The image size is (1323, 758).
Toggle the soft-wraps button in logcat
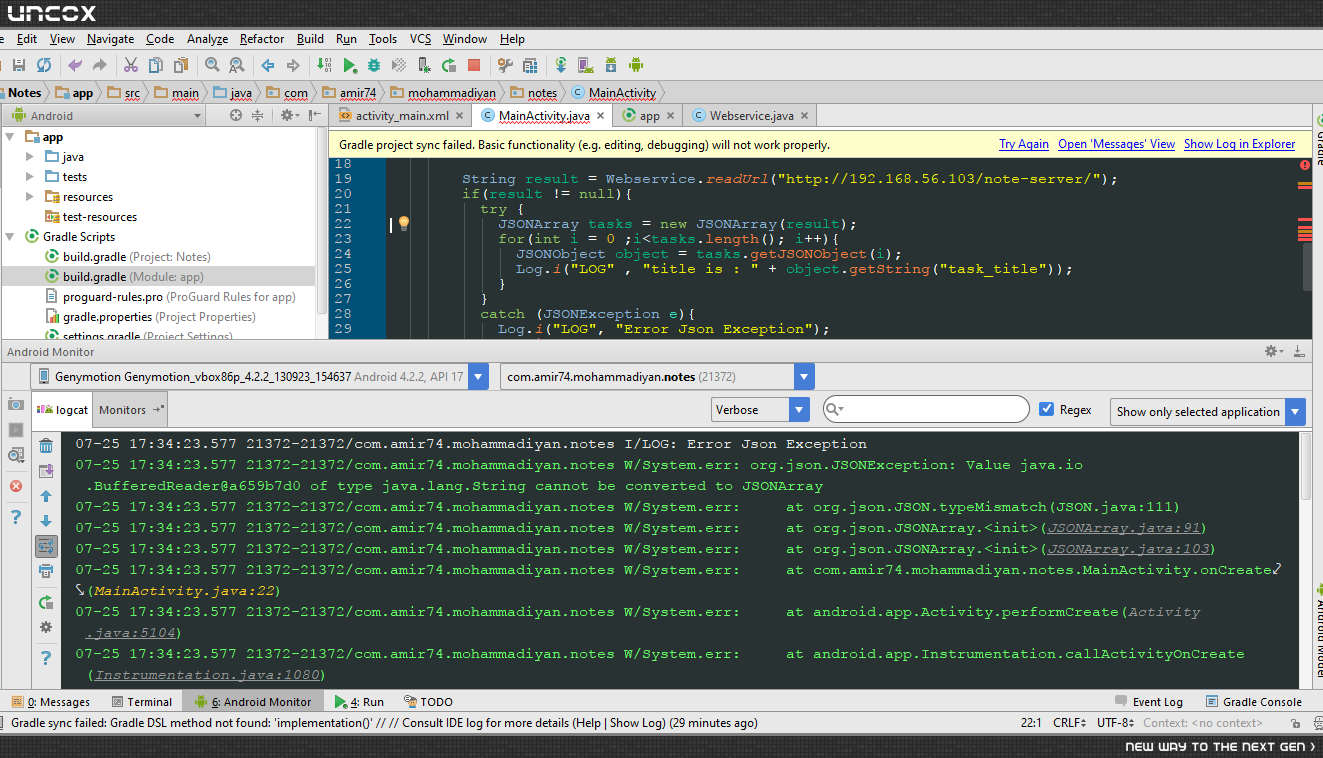point(46,546)
